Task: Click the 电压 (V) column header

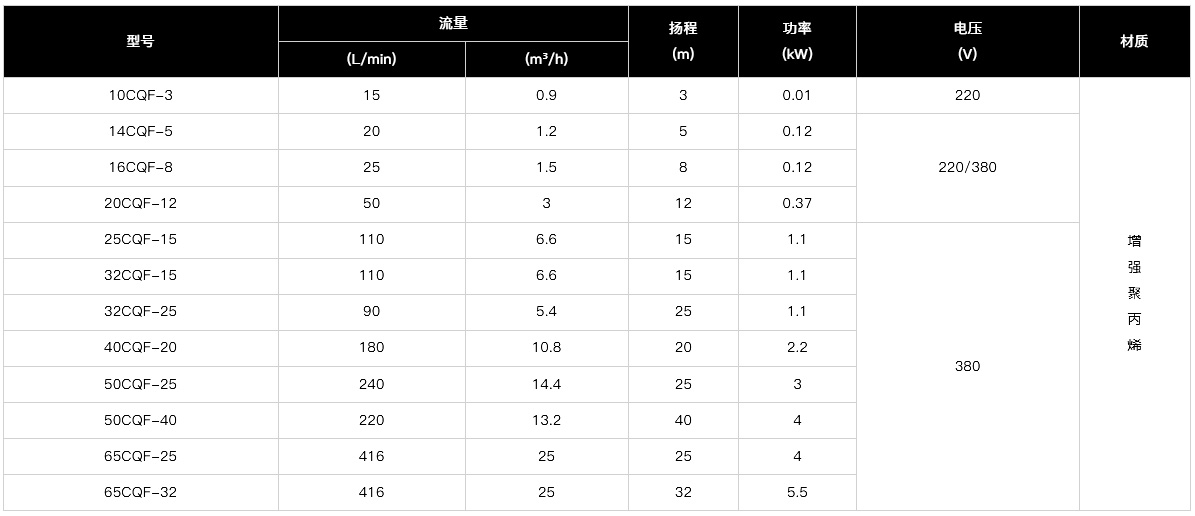Action: (967, 41)
